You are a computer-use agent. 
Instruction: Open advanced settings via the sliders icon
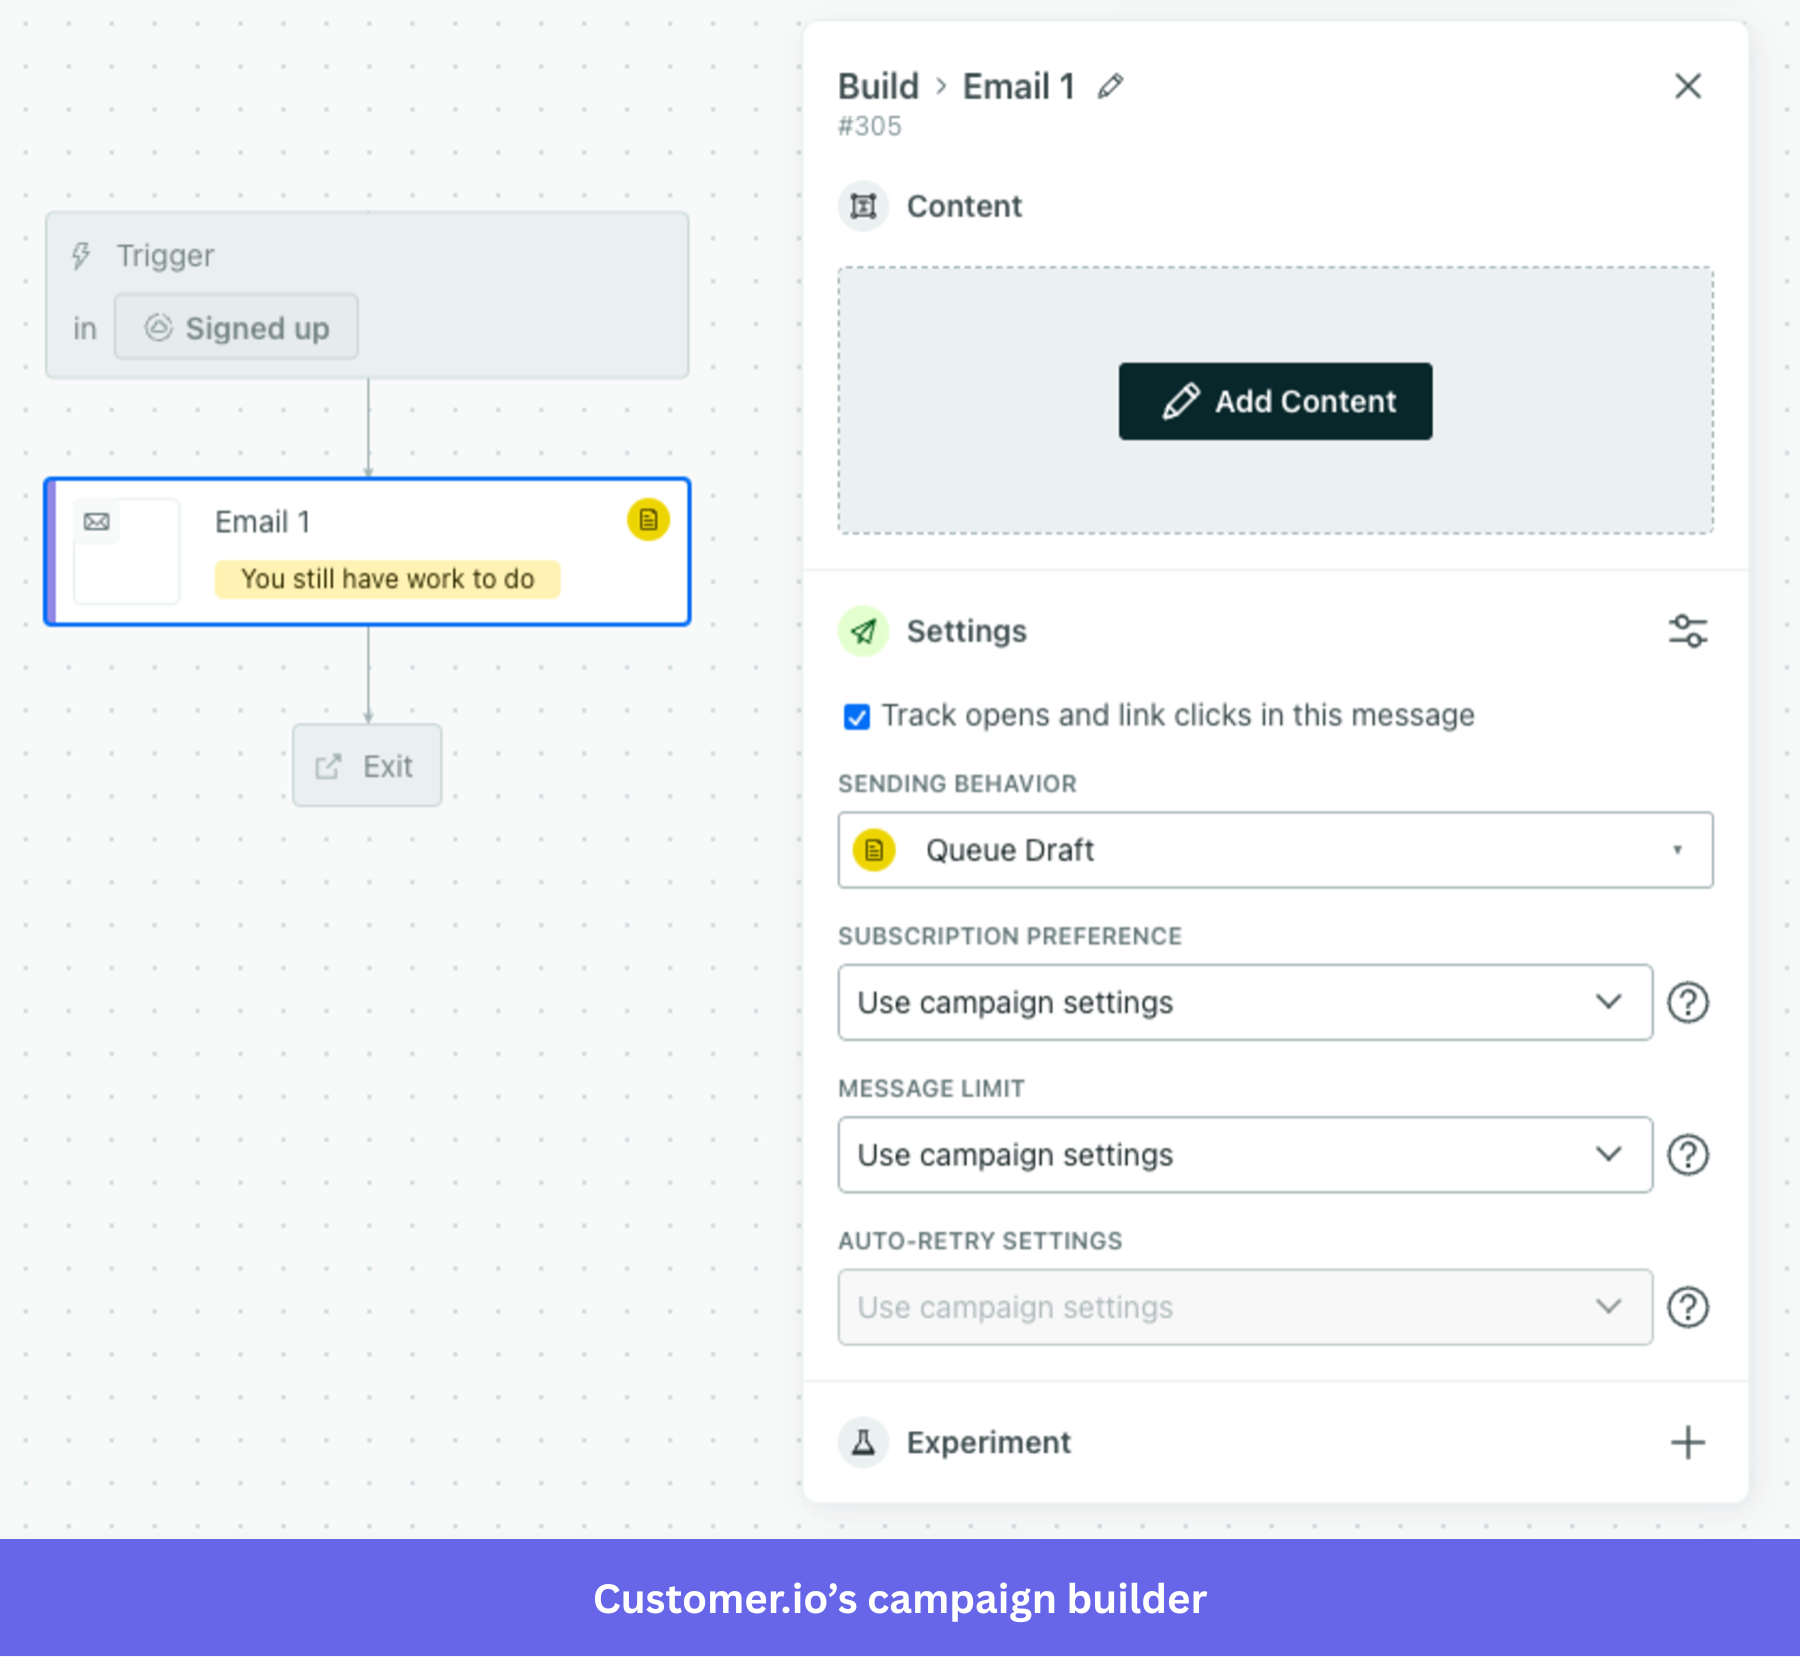click(x=1688, y=631)
